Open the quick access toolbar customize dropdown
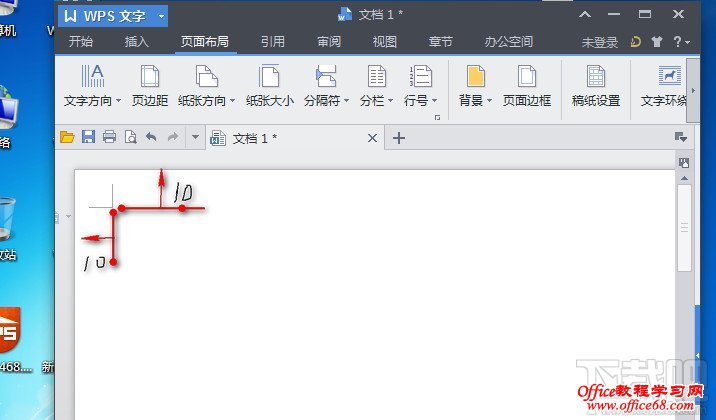716x420 pixels. [x=195, y=136]
